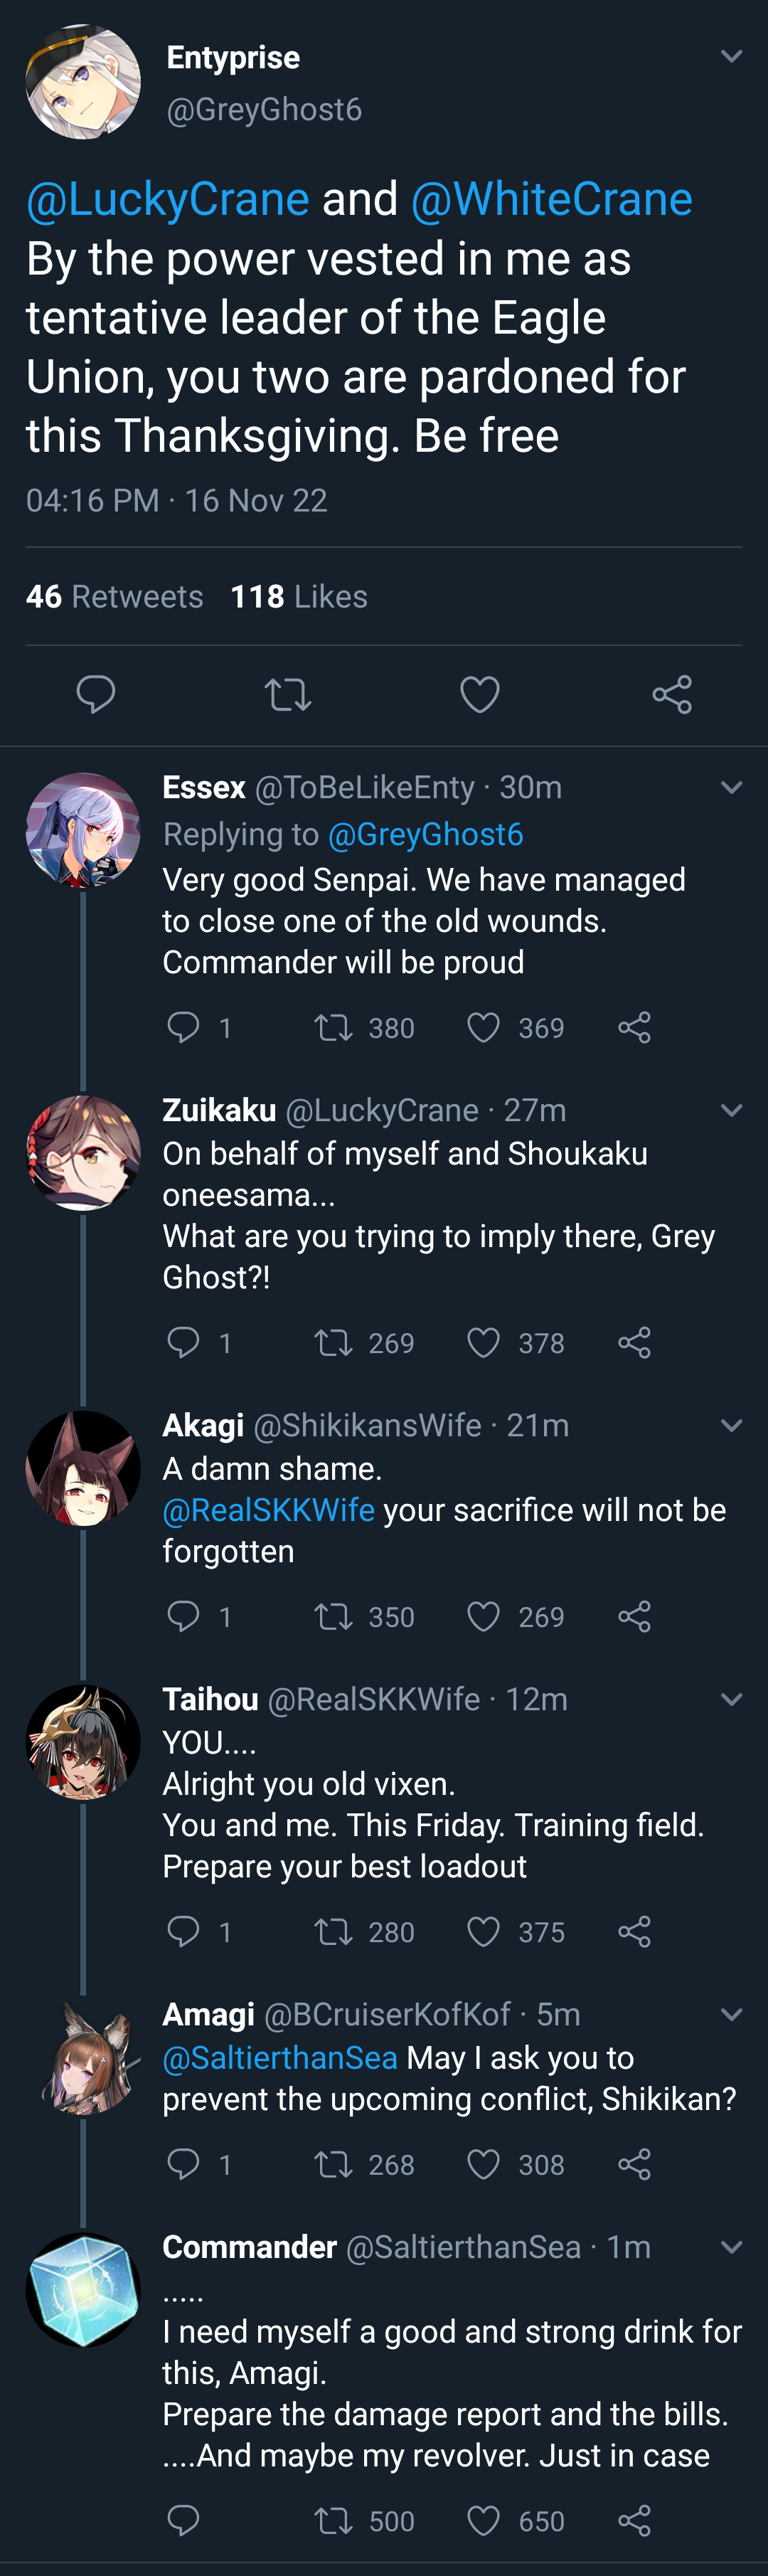768x2576 pixels.
Task: Open options chevron on Entyprise's tweet
Action: (x=732, y=57)
